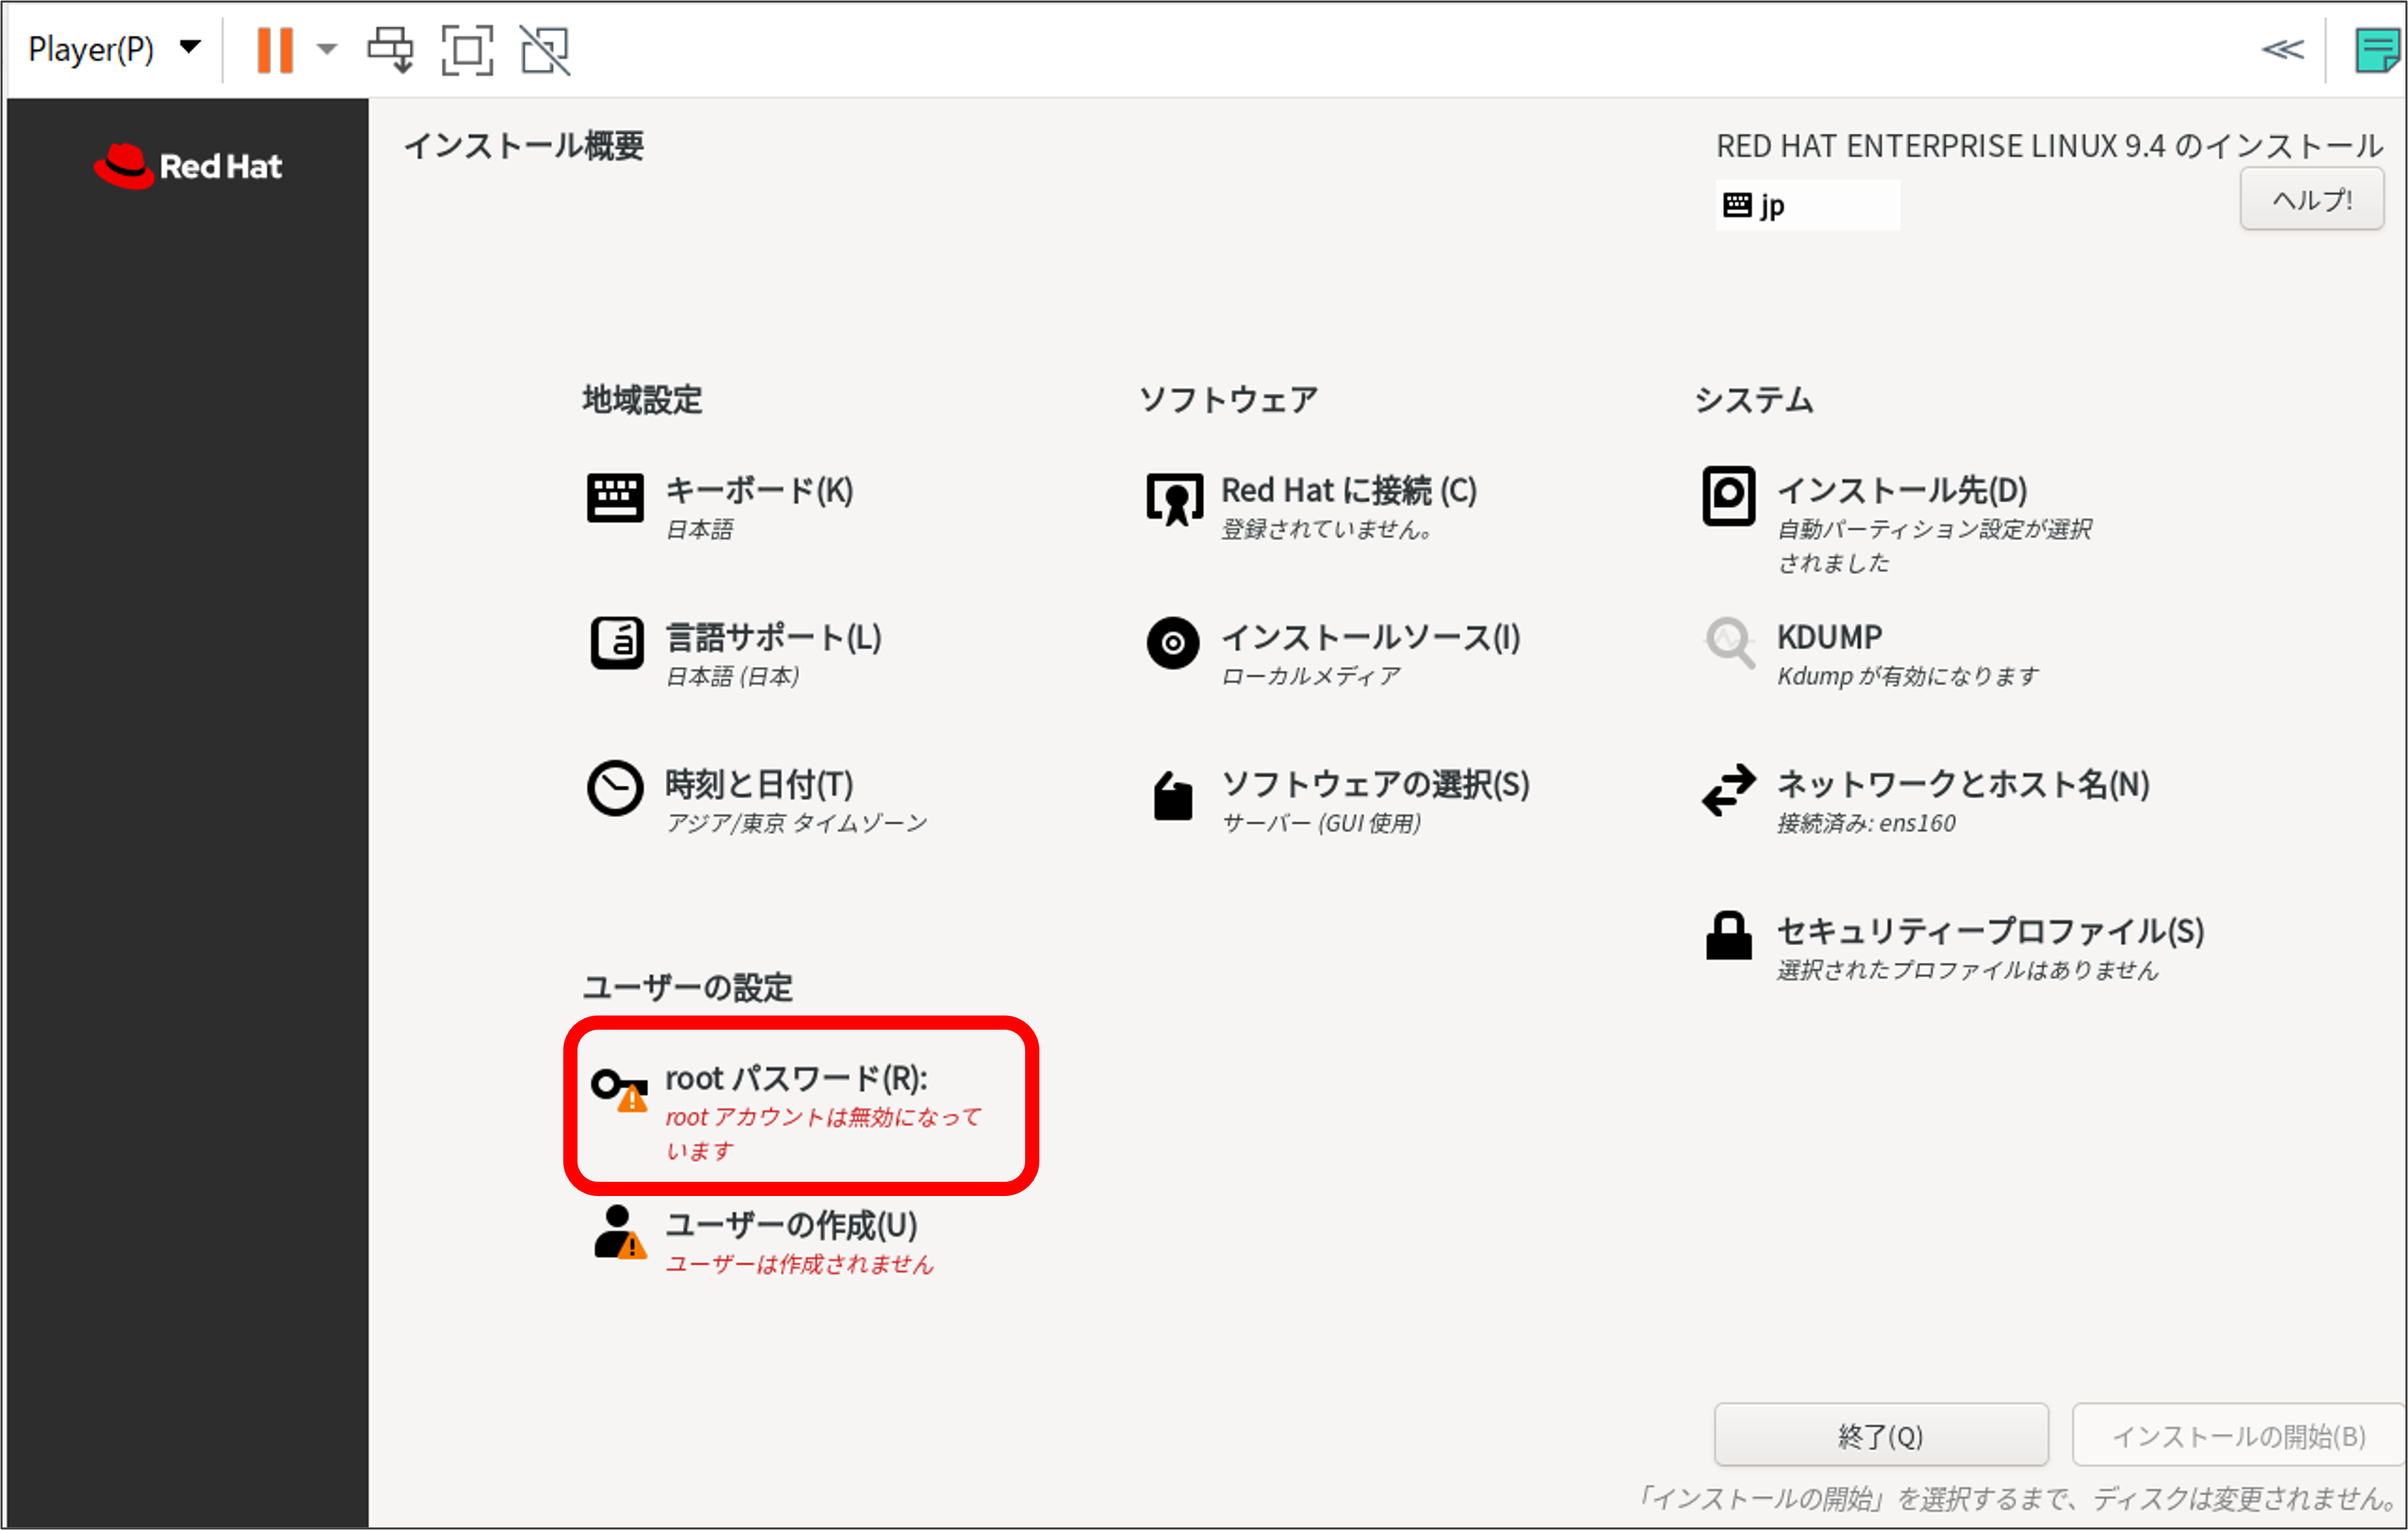Screen dimensions: 2408x1530
Task: Open ソフトウェアの選択 package icon
Action: 1172,797
